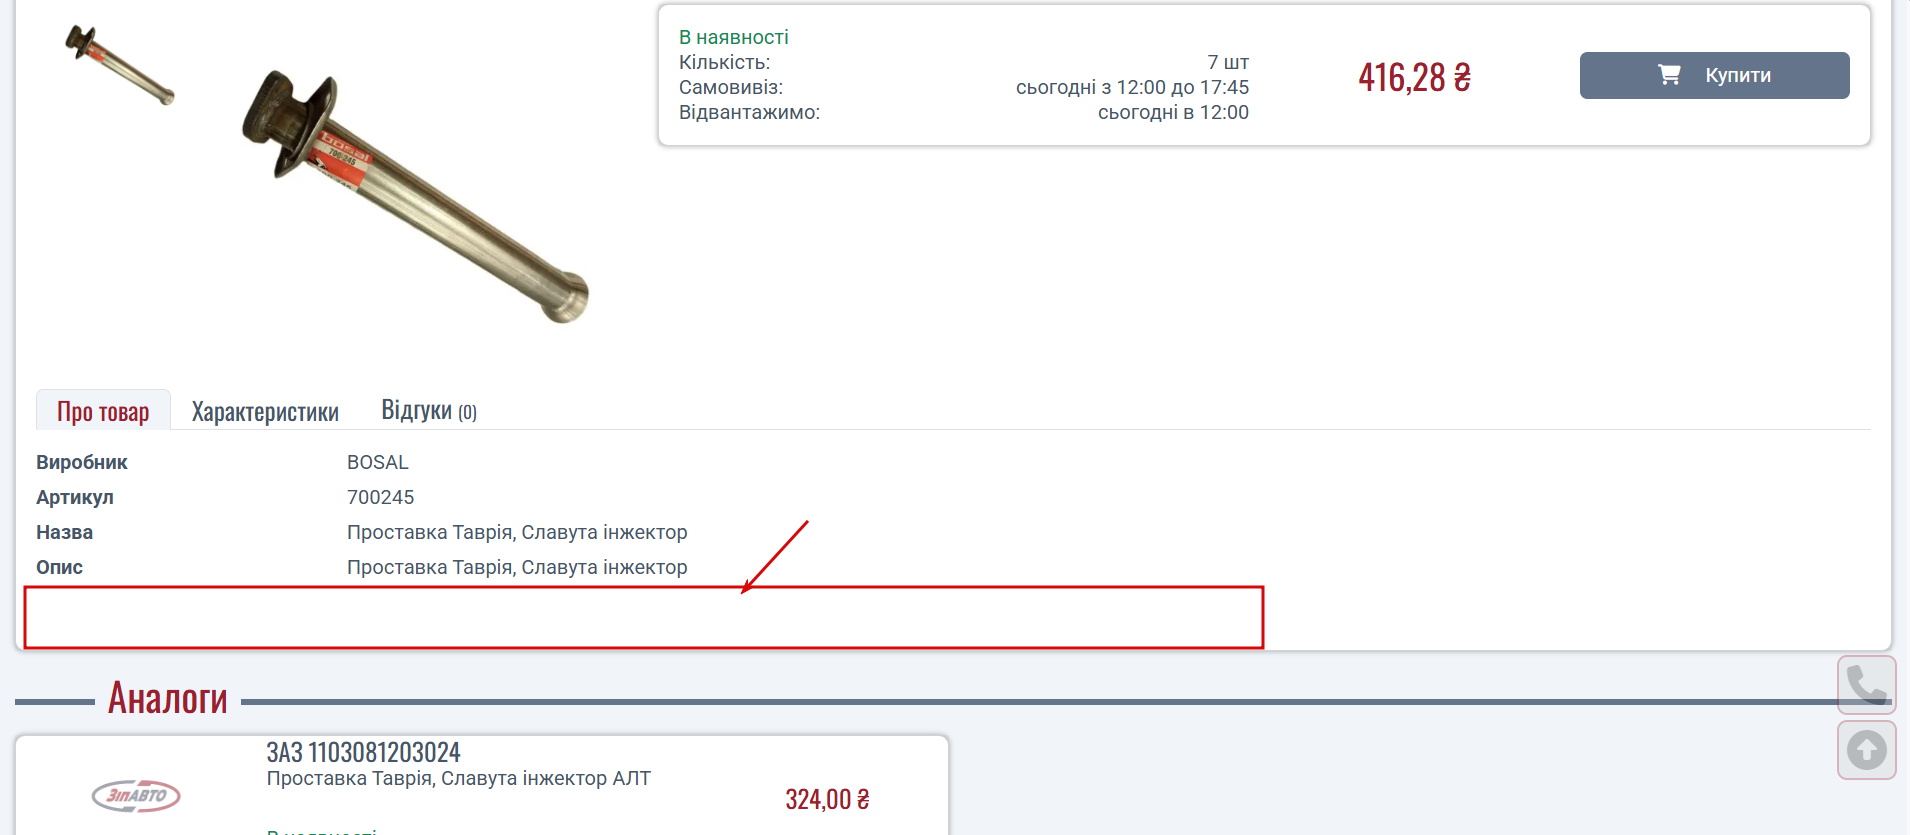This screenshot has width=1910, height=835.
Task: Click the product name text in Назва row
Action: click(x=517, y=532)
